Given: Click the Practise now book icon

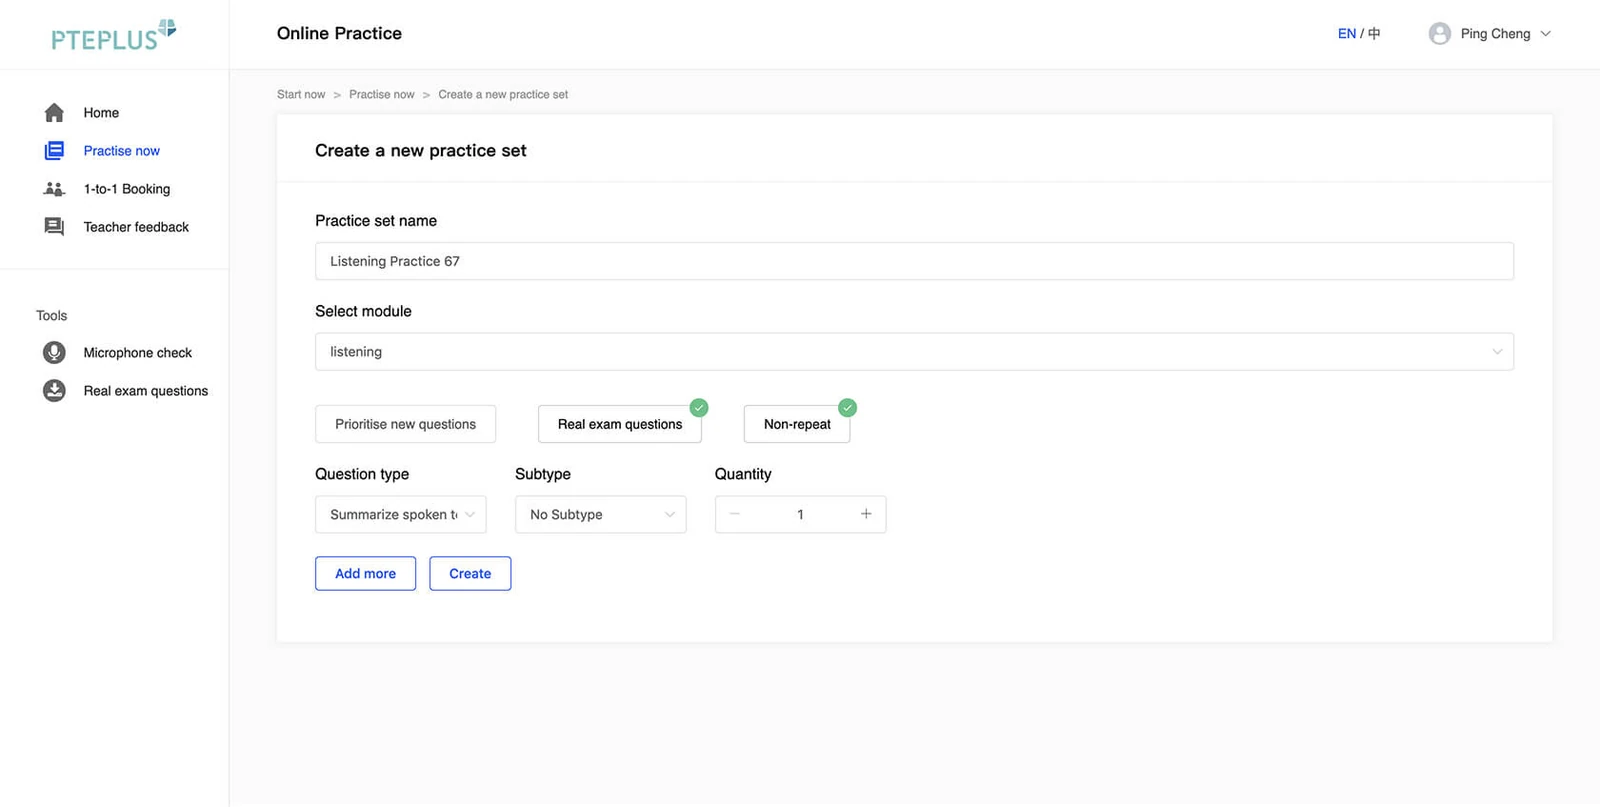Looking at the screenshot, I should (54, 151).
